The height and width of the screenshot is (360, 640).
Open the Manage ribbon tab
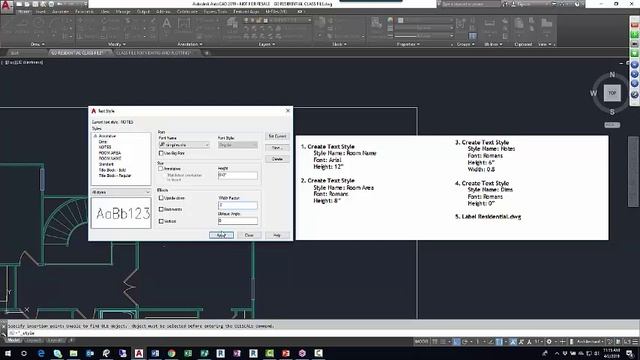(123, 11)
